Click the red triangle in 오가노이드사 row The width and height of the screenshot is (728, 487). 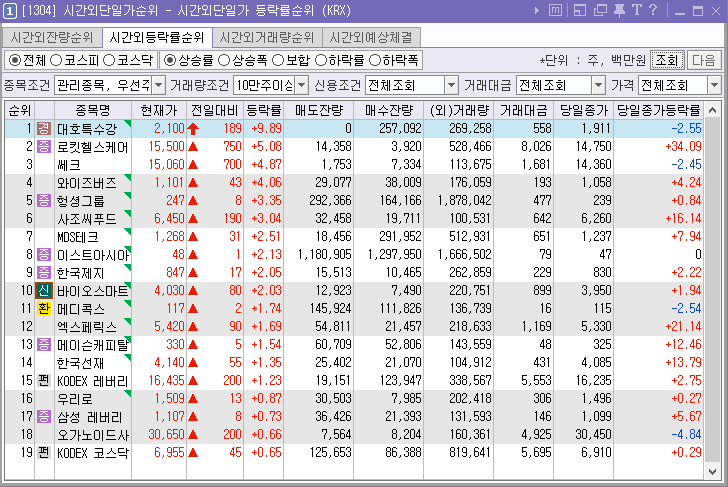click(x=193, y=435)
